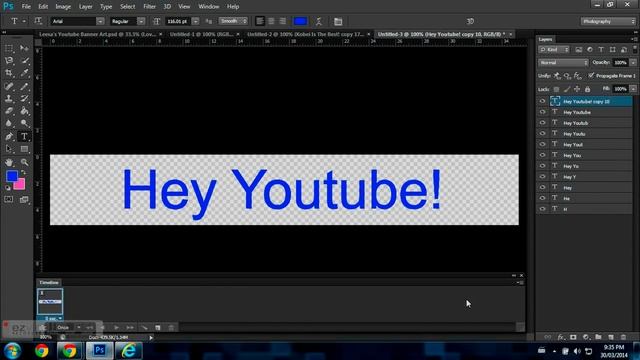Screen dimensions: 640x360
Task: Click the blue foreground color swatch
Action: (11, 176)
